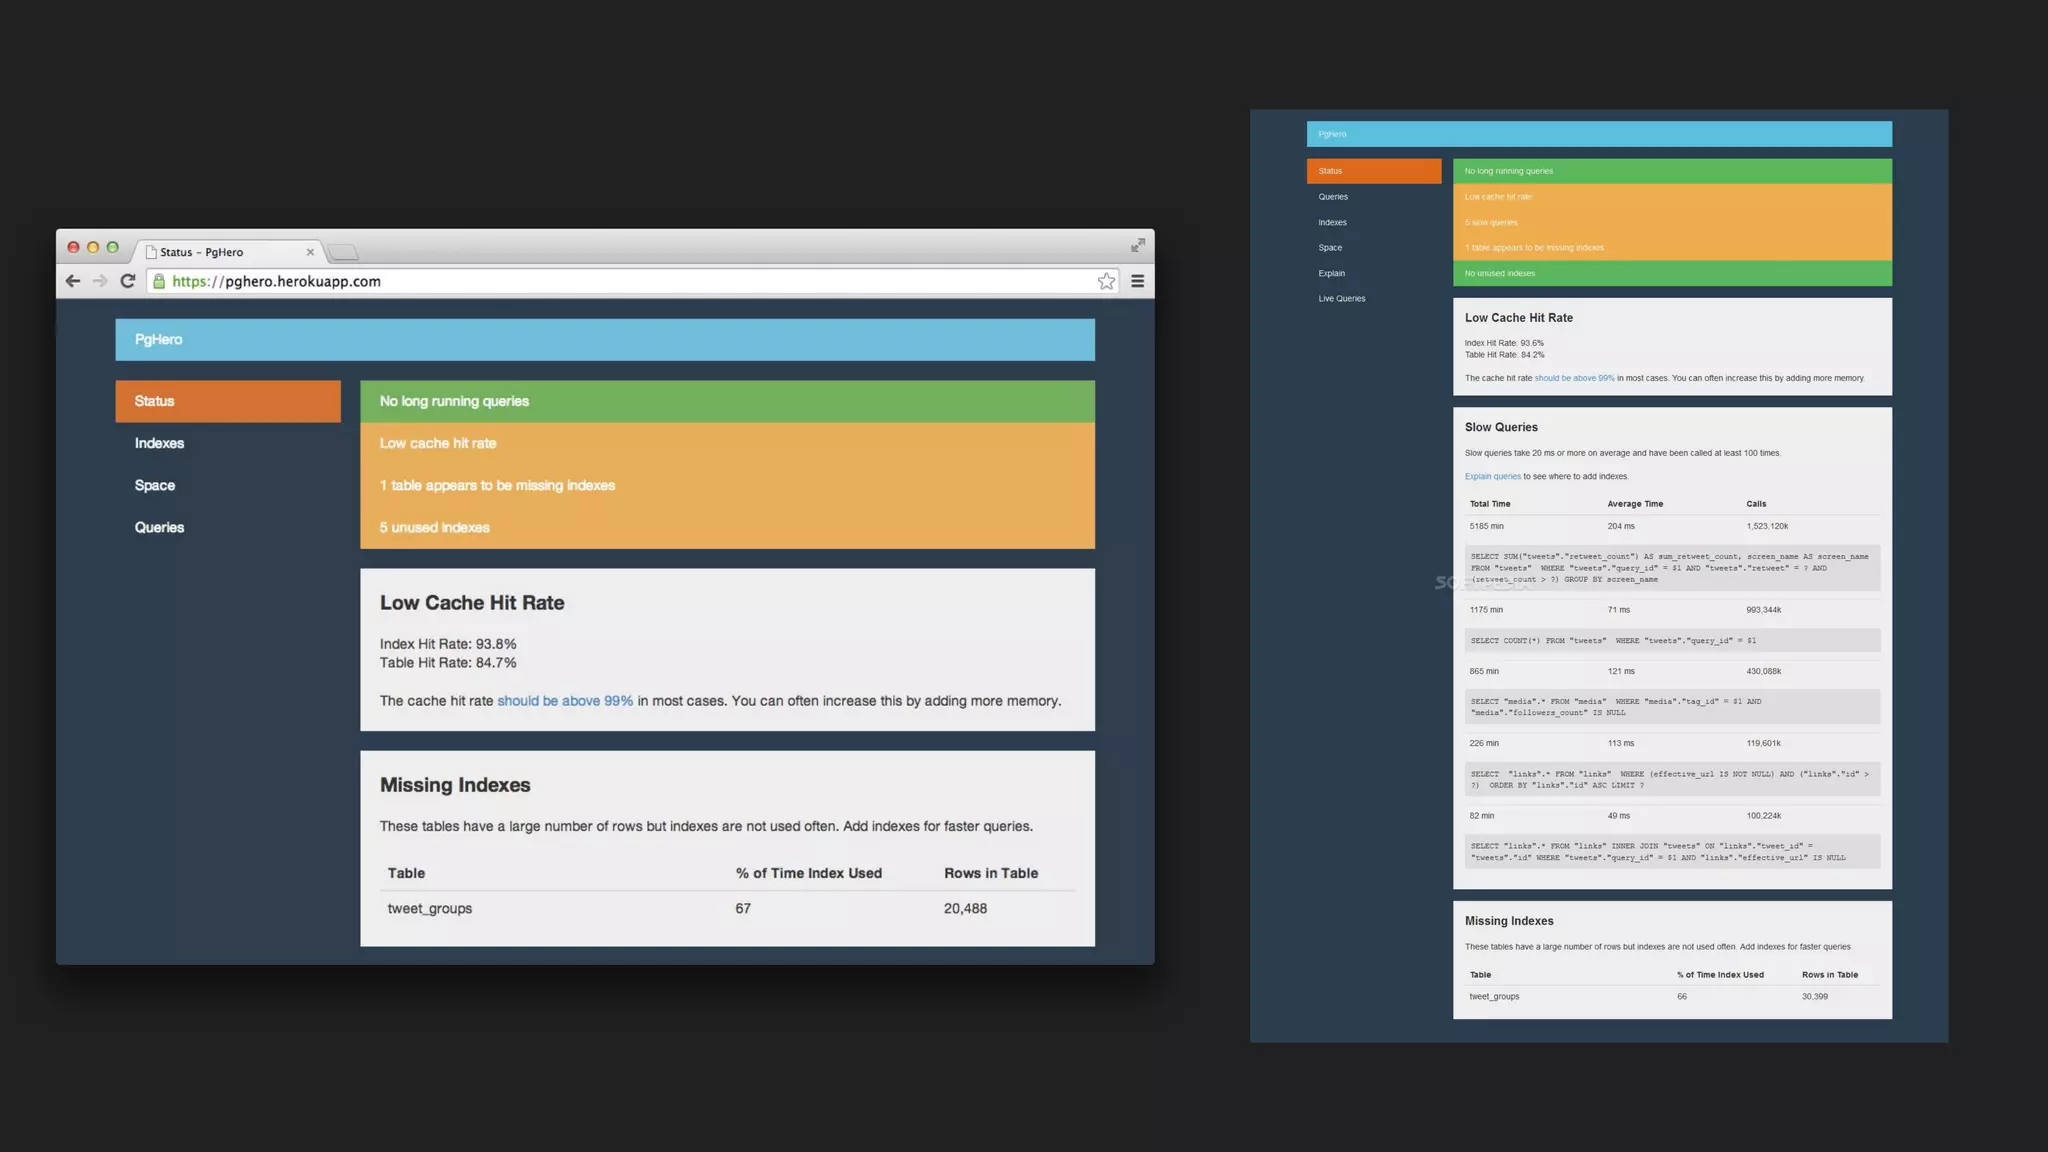
Task: Click the browser forward arrow
Action: pyautogui.click(x=100, y=281)
